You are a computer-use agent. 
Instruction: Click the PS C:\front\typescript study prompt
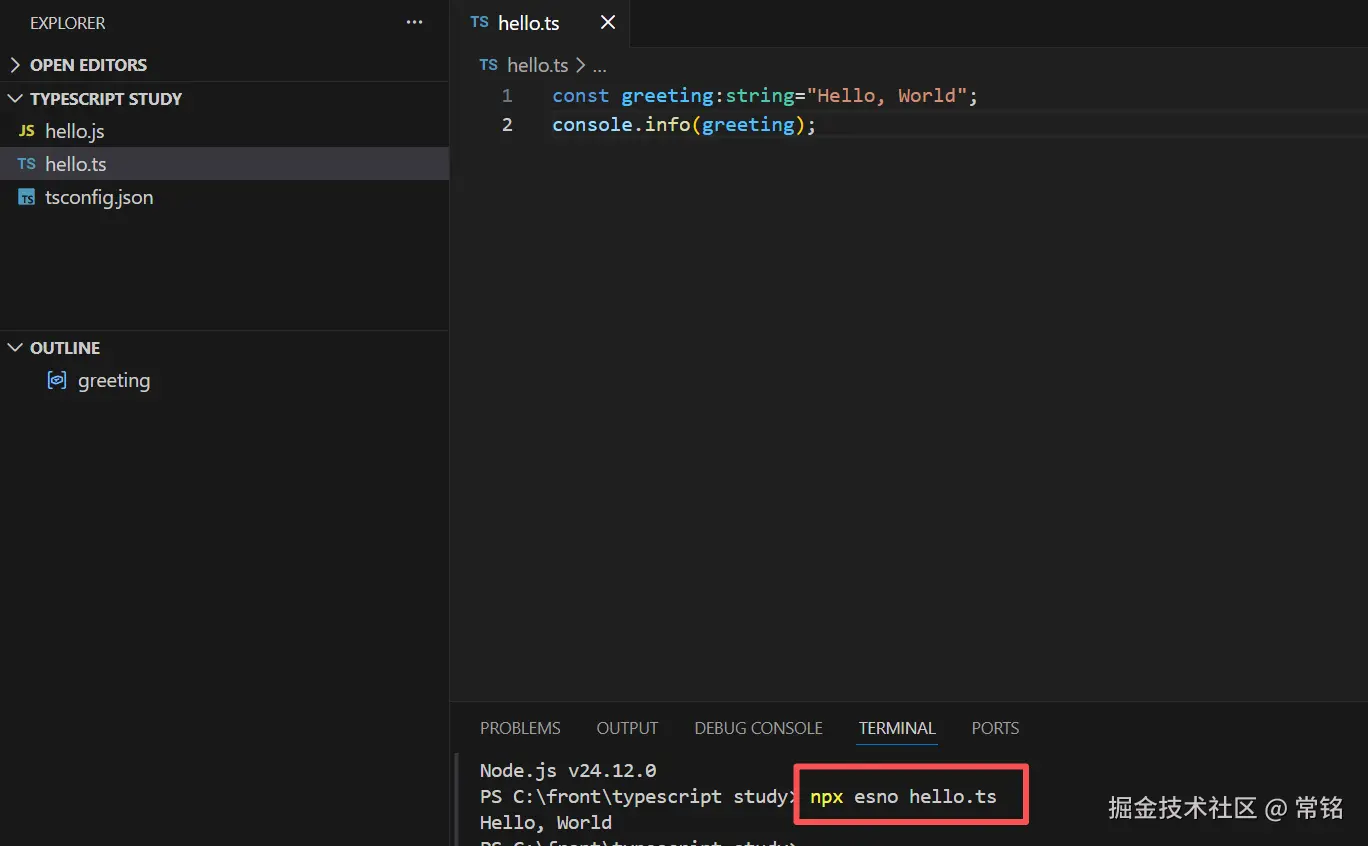tap(638, 797)
